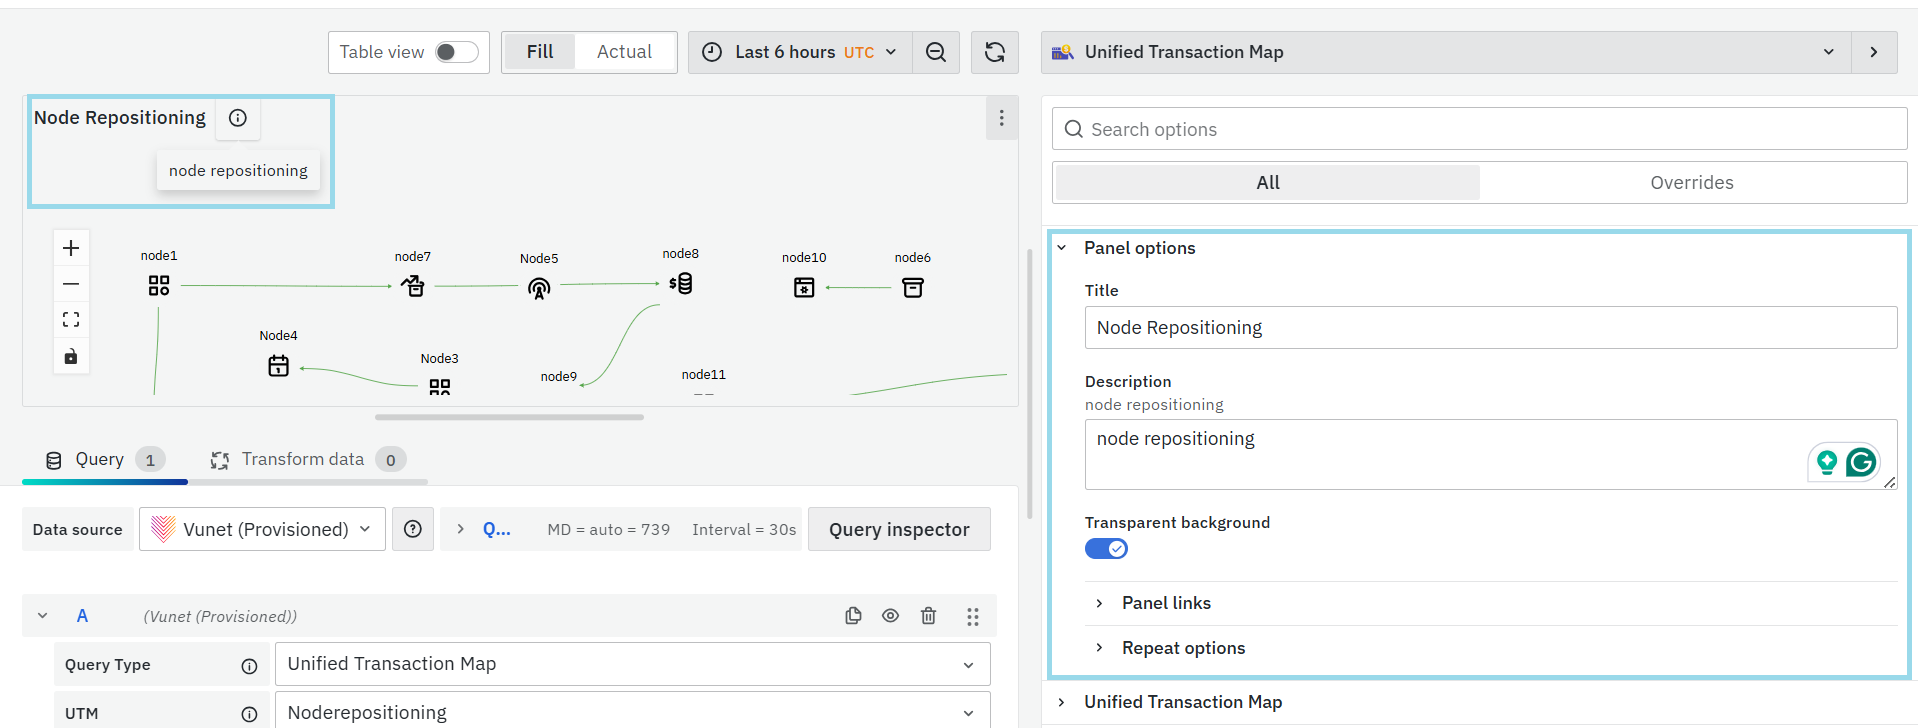This screenshot has width=1918, height=728.
Task: Zoom in on the node map
Action: coord(71,248)
